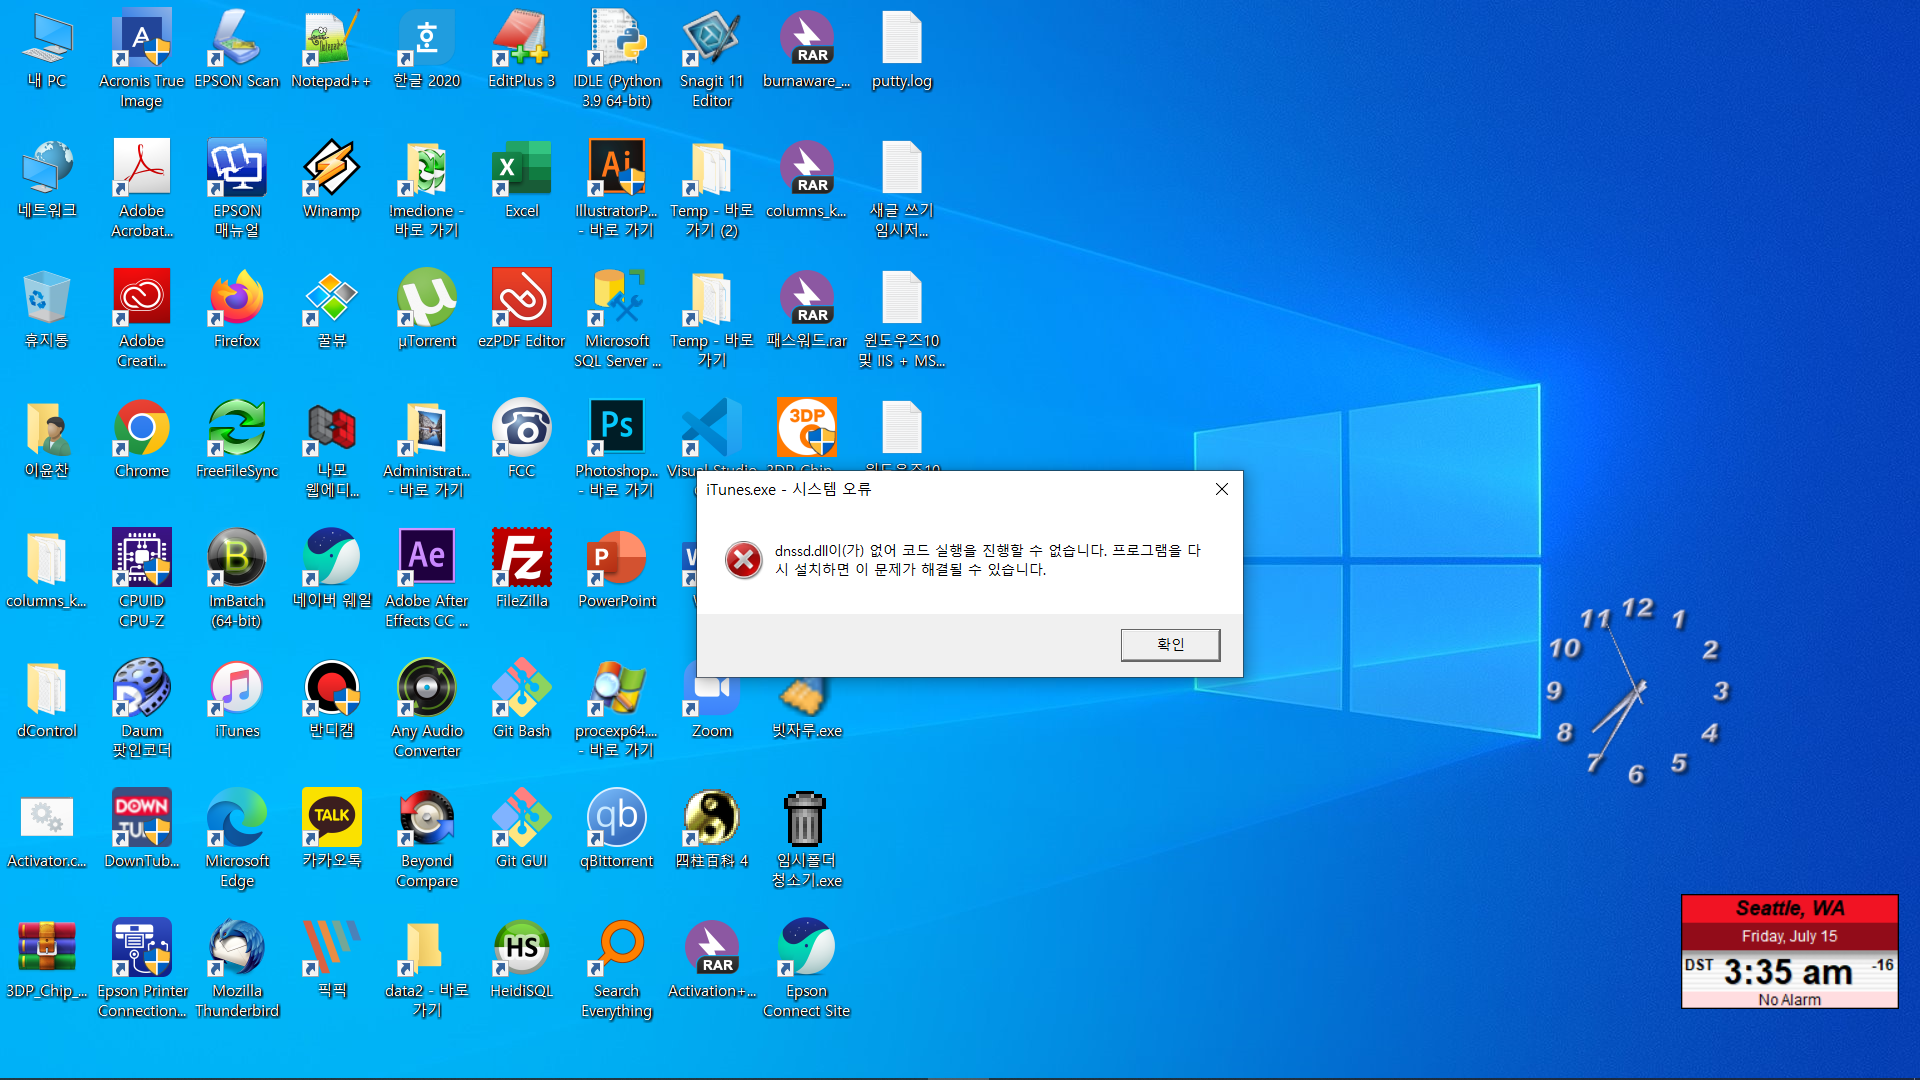Select the Mozilla Thunderbird icon

coord(237,970)
